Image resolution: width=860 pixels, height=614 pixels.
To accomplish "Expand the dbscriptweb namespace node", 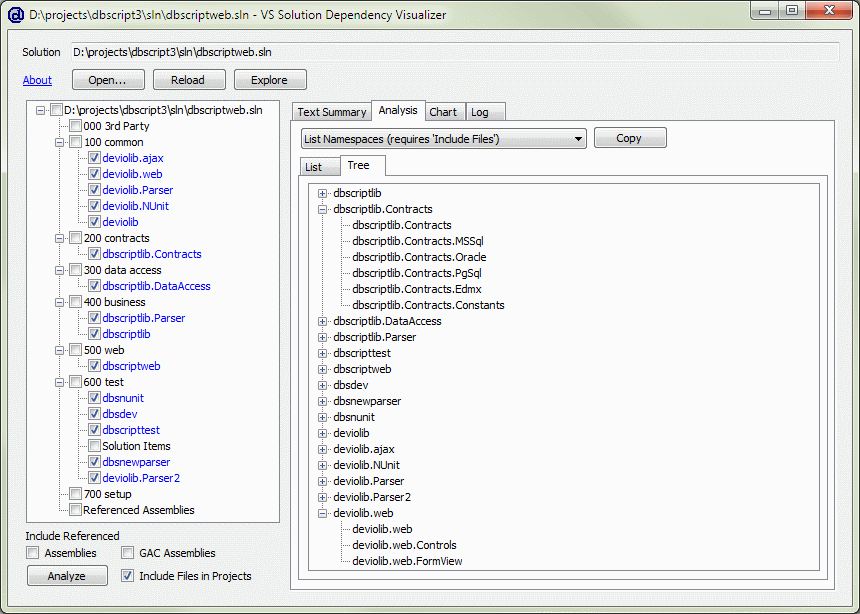I will pos(322,369).
